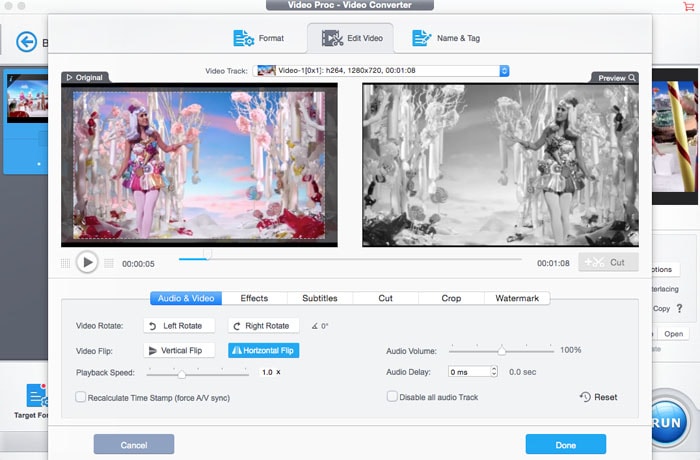
Task: Open the Watermark subtab
Action: [x=517, y=298]
